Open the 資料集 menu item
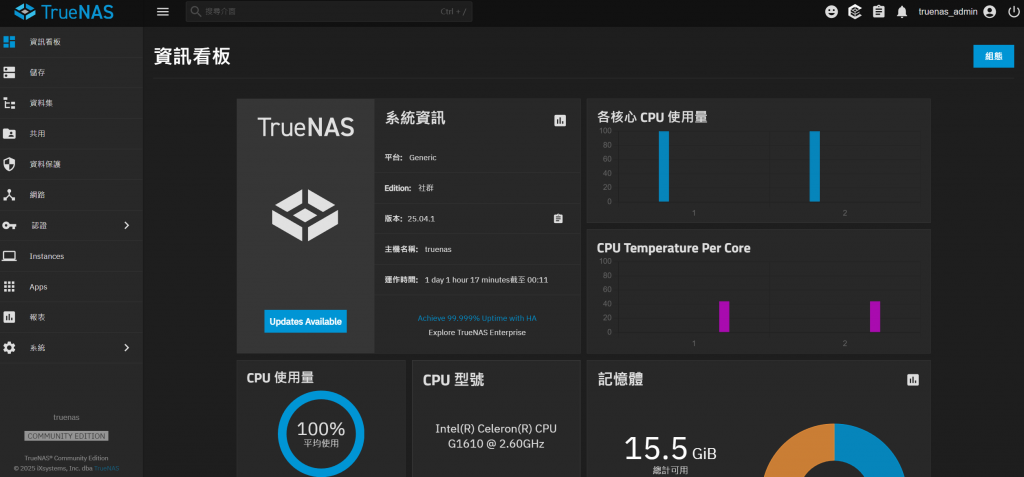Viewport: 1024px width, 477px height. tap(71, 103)
